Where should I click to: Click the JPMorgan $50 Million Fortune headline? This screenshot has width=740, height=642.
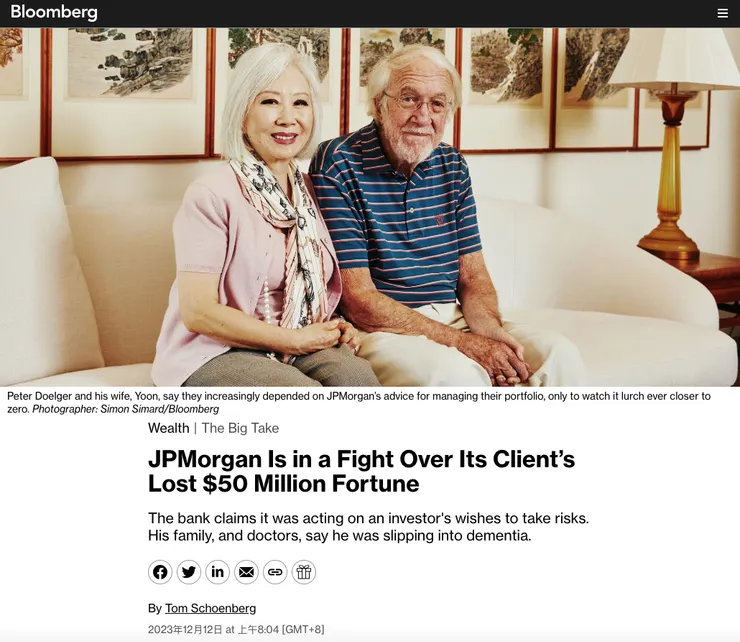362,471
